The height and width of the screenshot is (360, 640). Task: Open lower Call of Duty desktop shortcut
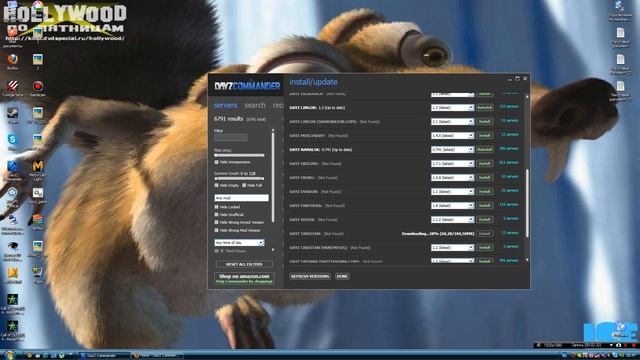(x=12, y=331)
